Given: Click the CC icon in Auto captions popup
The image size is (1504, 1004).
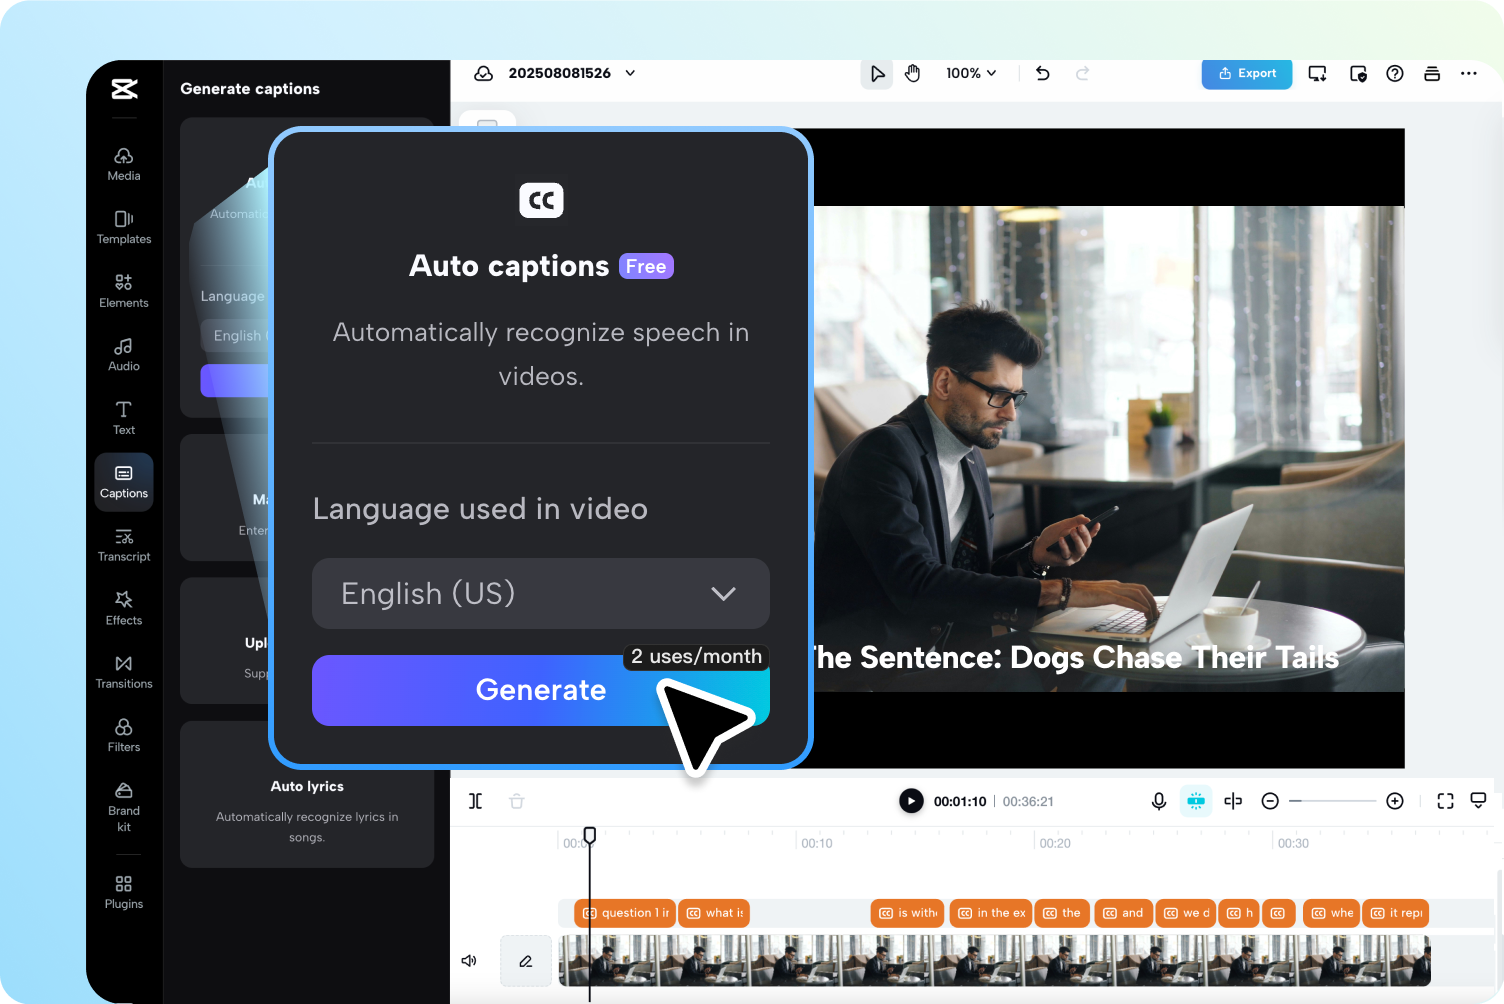Looking at the screenshot, I should click(541, 200).
